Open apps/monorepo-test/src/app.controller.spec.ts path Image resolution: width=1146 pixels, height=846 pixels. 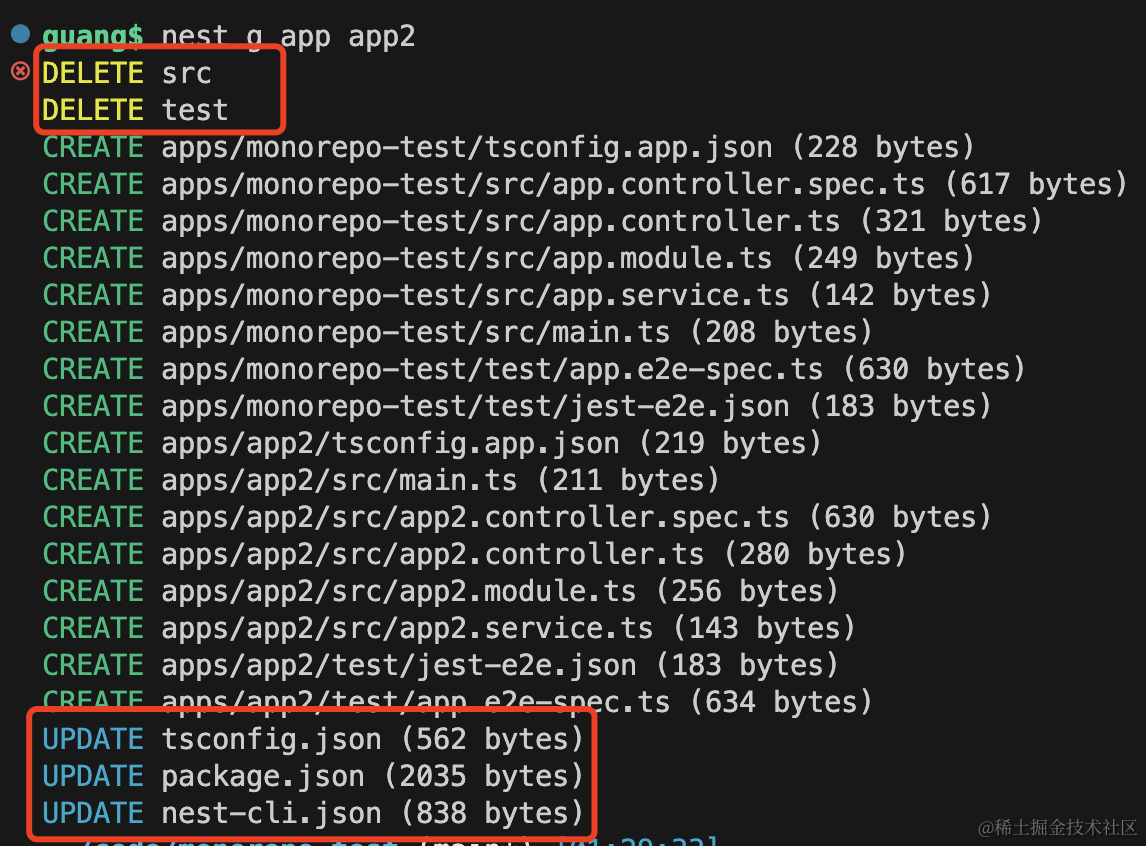pos(543,184)
